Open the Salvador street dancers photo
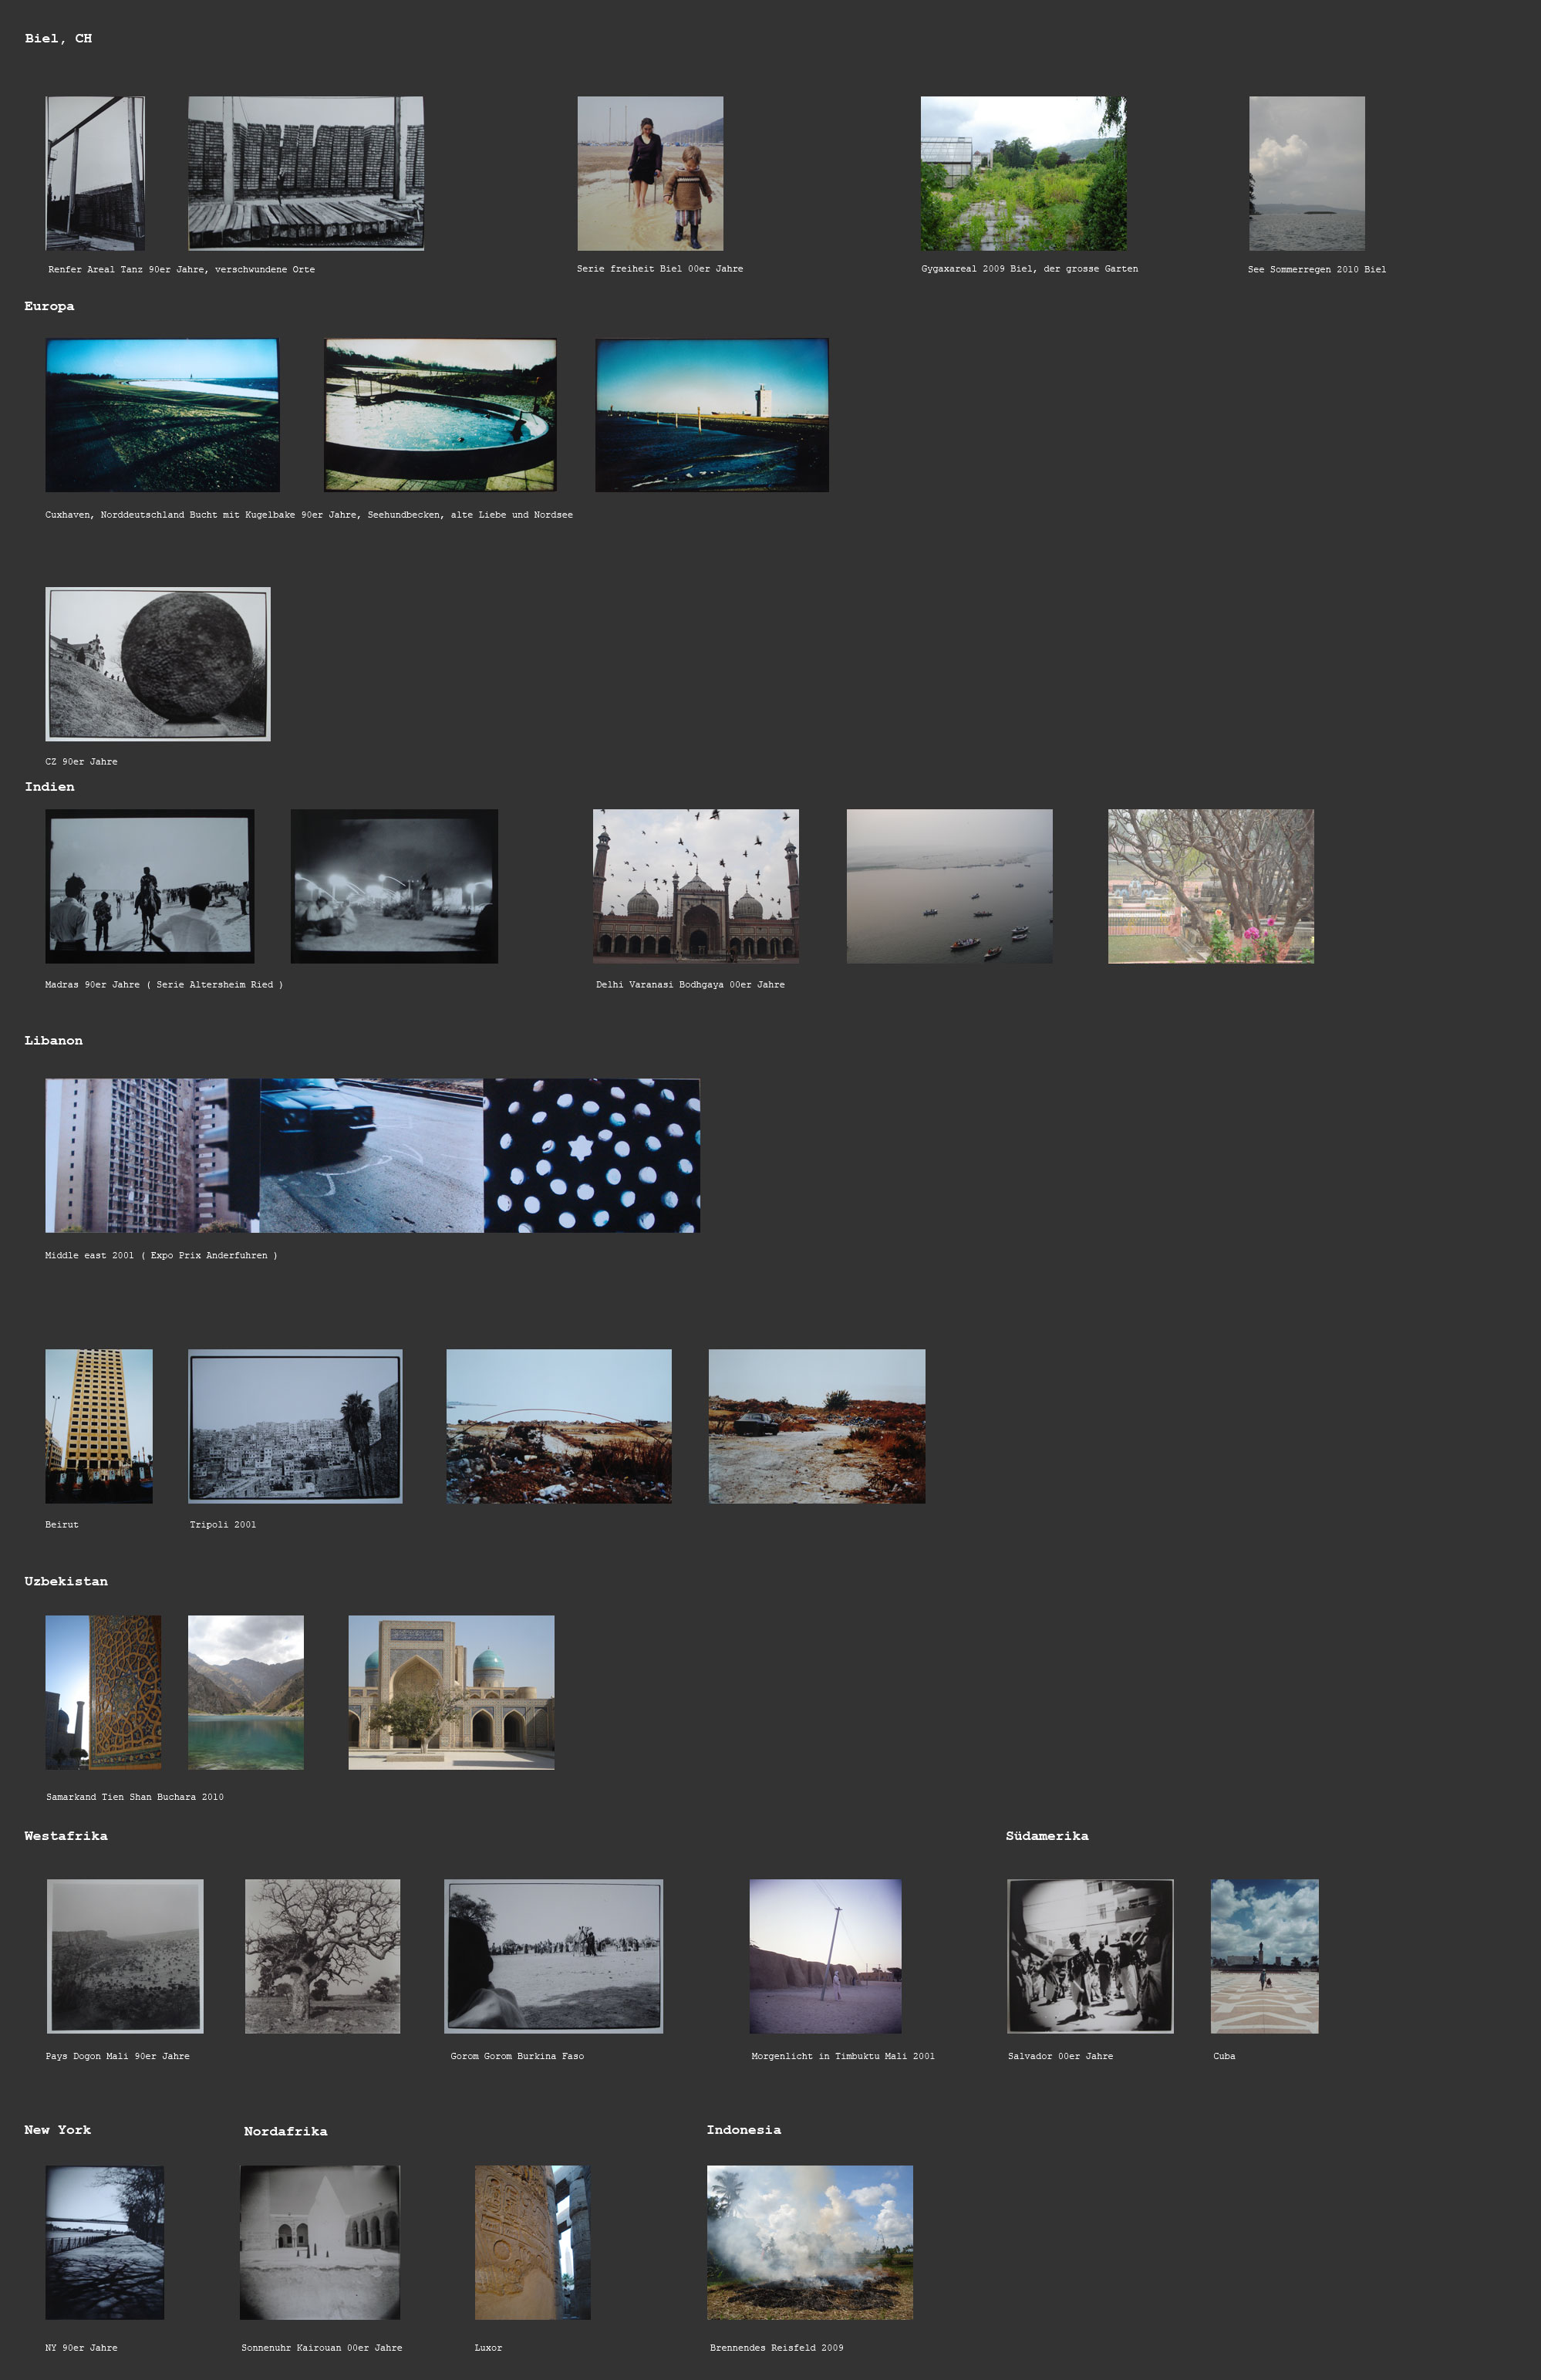The image size is (1541, 2380). 1090,1956
